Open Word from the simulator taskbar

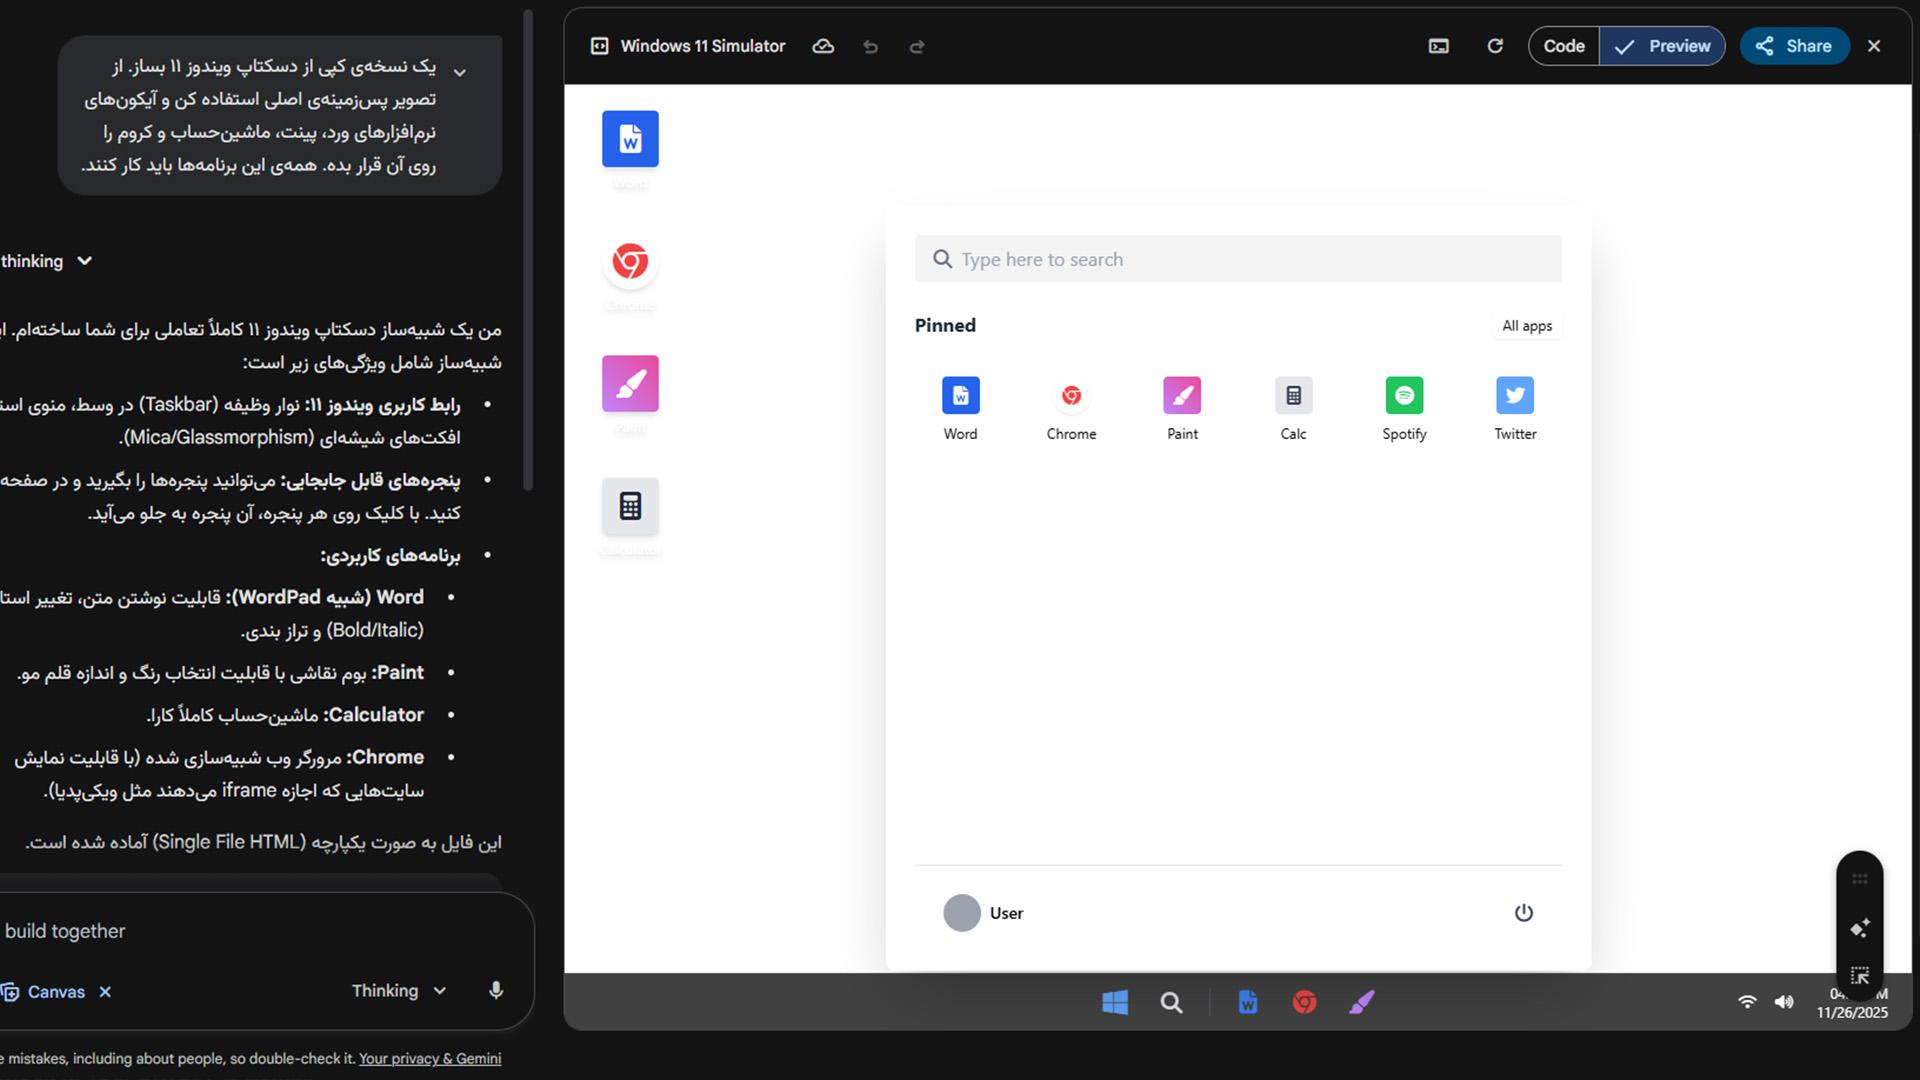(x=1248, y=1002)
